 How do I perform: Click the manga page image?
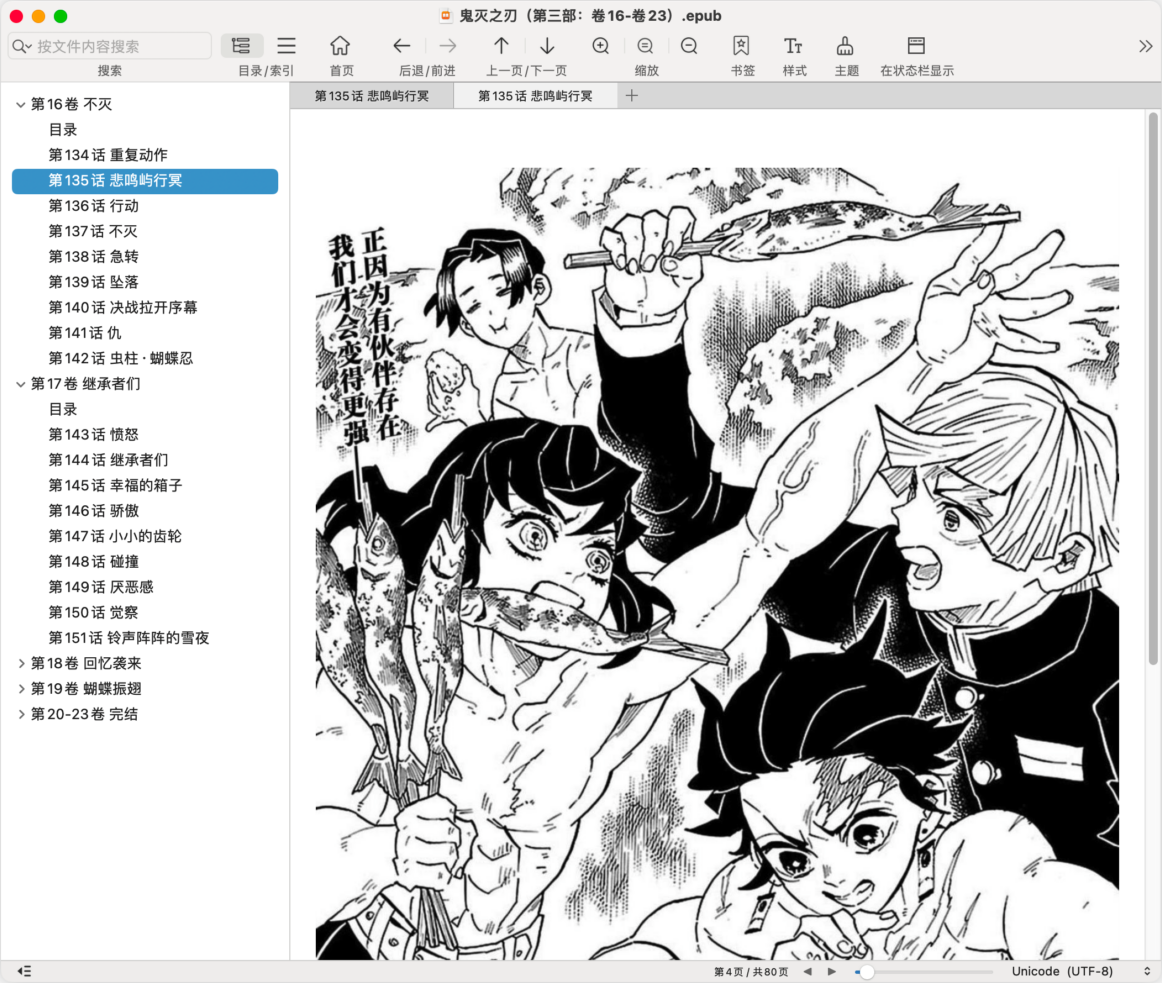coord(717,563)
